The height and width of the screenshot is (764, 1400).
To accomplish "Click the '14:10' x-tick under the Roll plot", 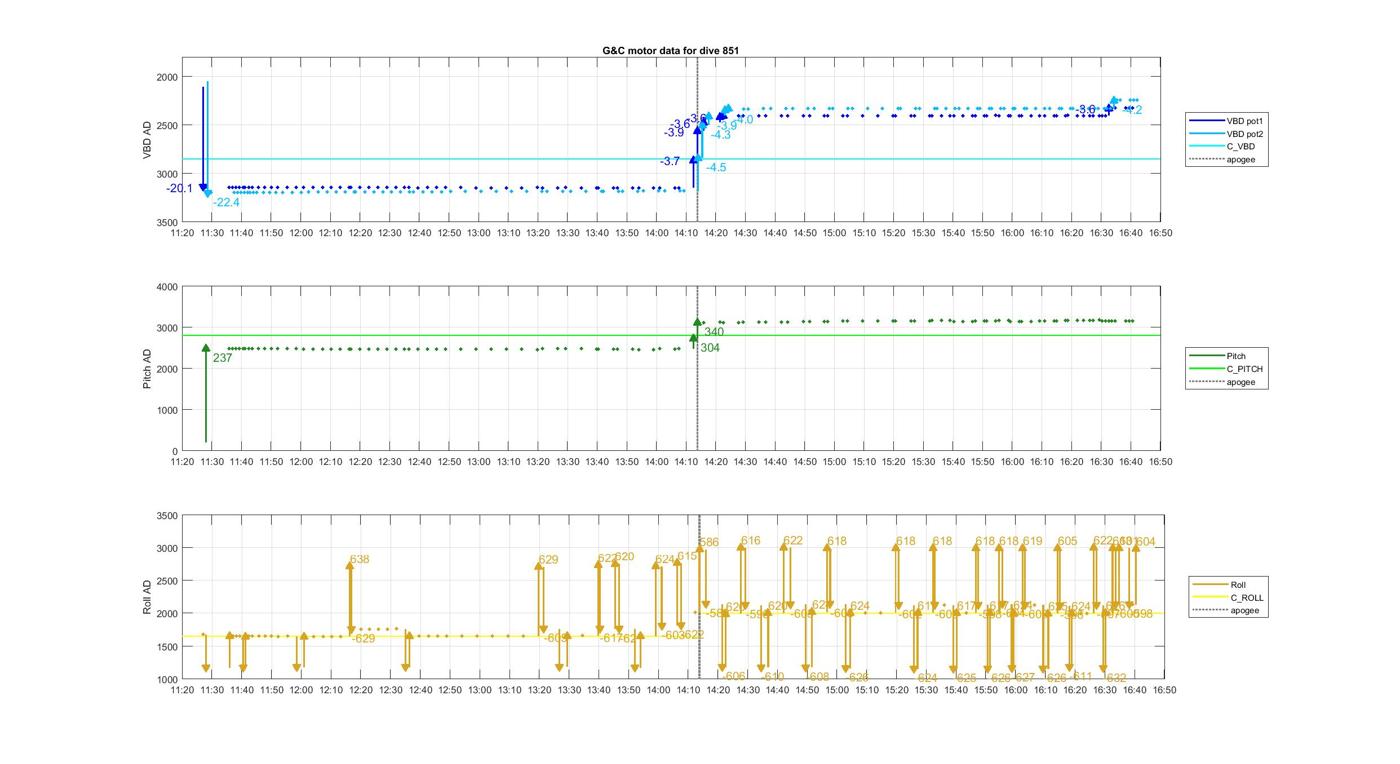I will pyautogui.click(x=686, y=690).
